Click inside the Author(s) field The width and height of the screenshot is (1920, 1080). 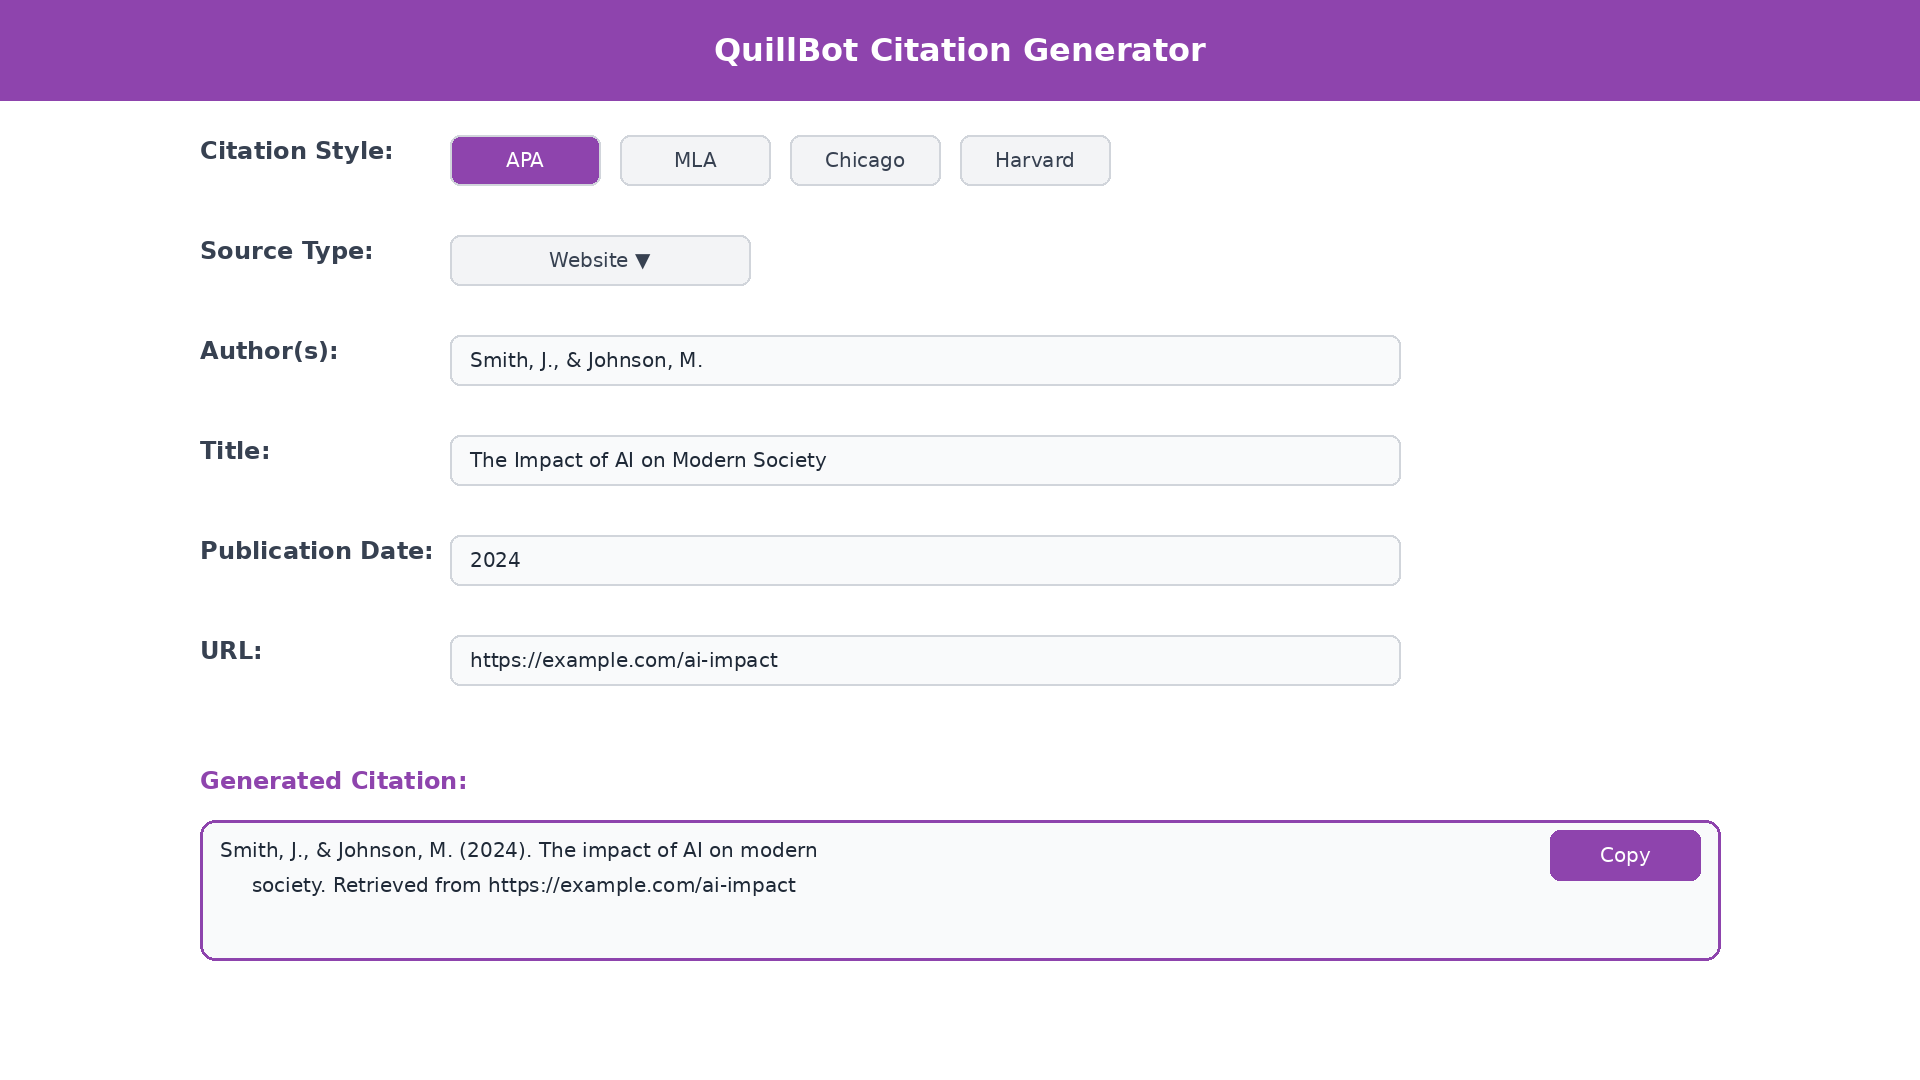pyautogui.click(x=924, y=360)
